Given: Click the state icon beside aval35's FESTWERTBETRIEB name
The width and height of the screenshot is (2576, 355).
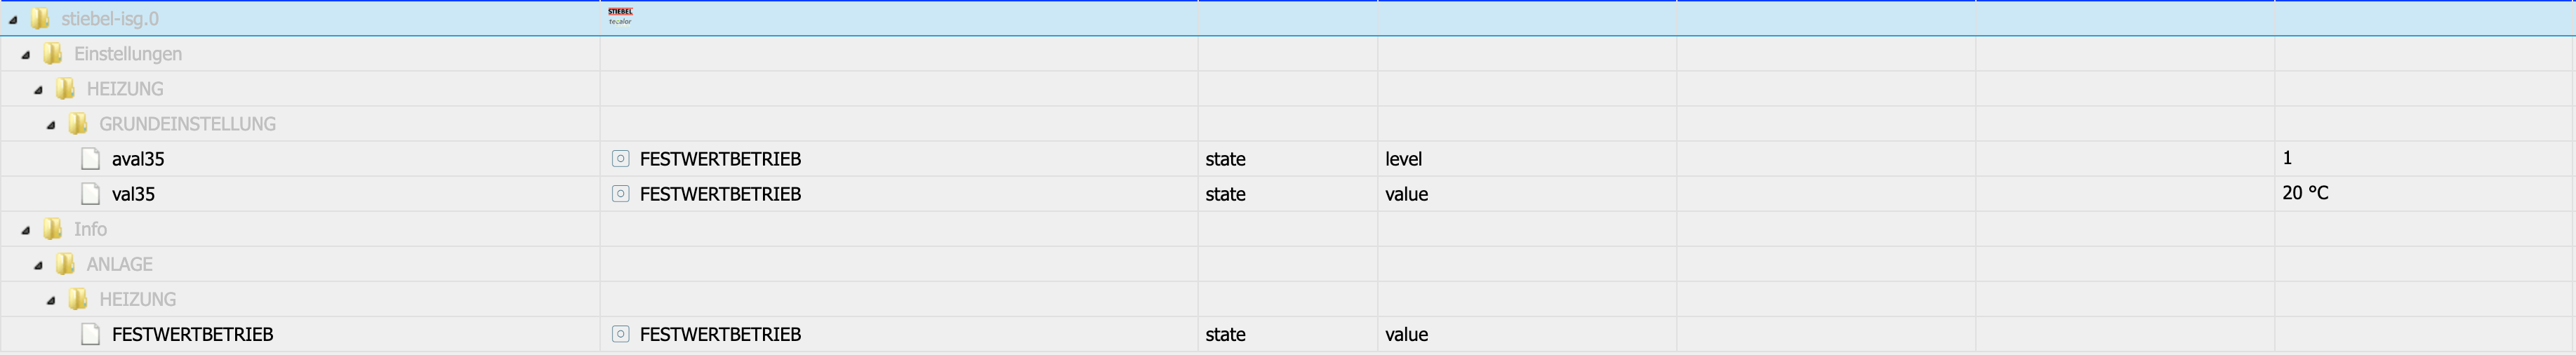Looking at the screenshot, I should [621, 159].
